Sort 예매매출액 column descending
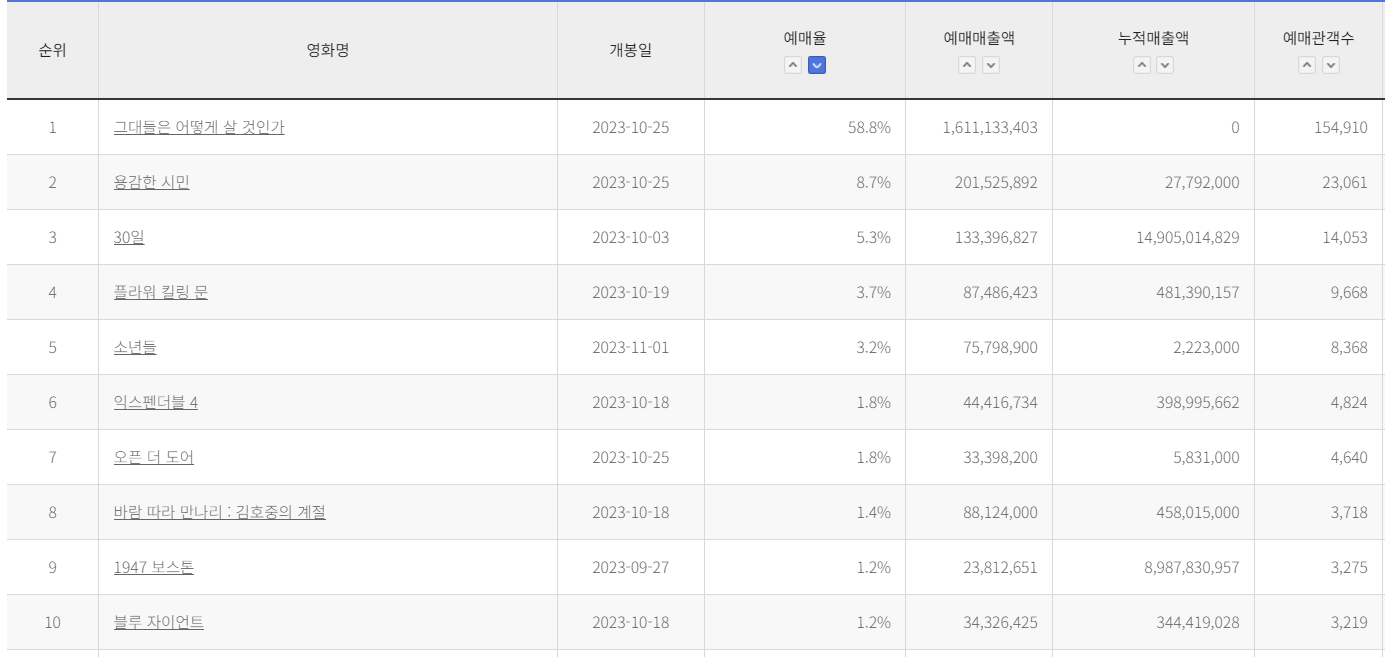Screen dimensions: 1385x657 [990, 65]
